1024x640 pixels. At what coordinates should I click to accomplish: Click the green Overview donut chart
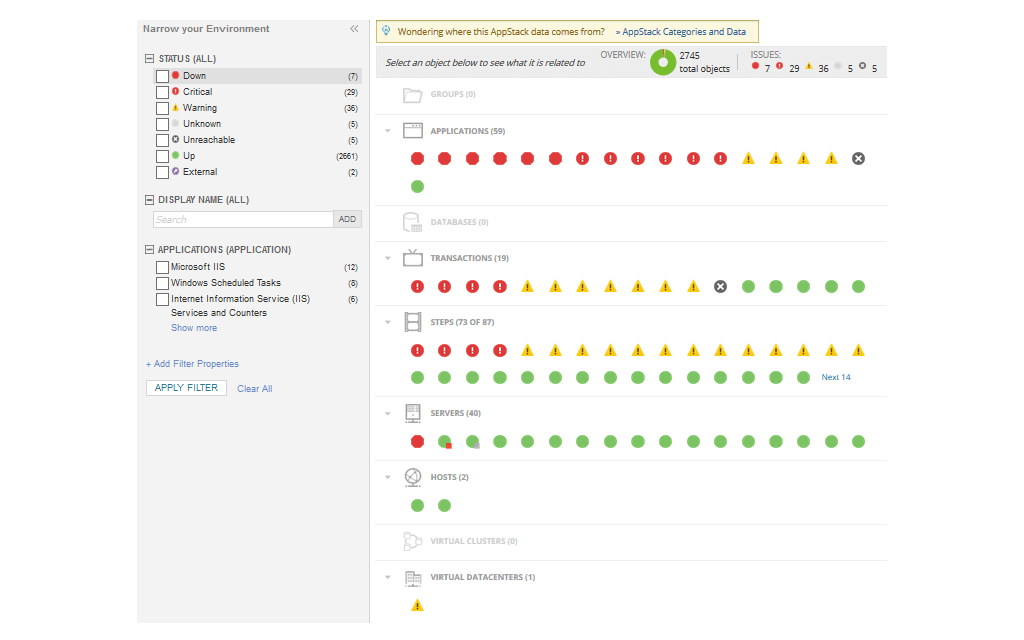(663, 62)
